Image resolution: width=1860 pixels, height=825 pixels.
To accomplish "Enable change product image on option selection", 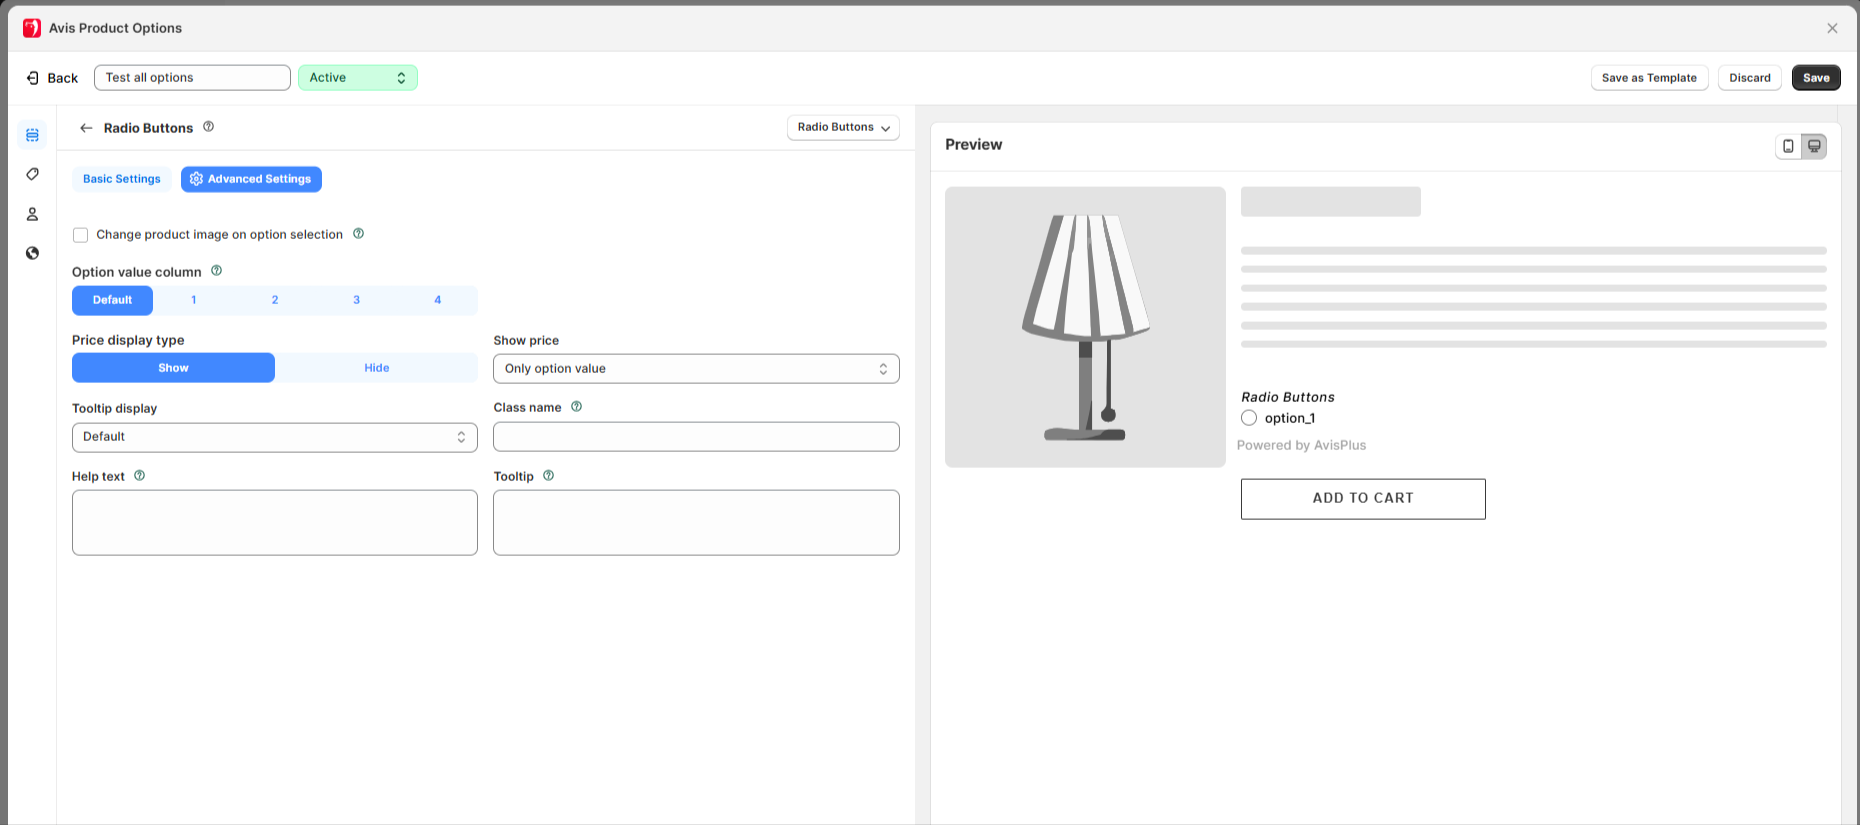I will [x=81, y=235].
